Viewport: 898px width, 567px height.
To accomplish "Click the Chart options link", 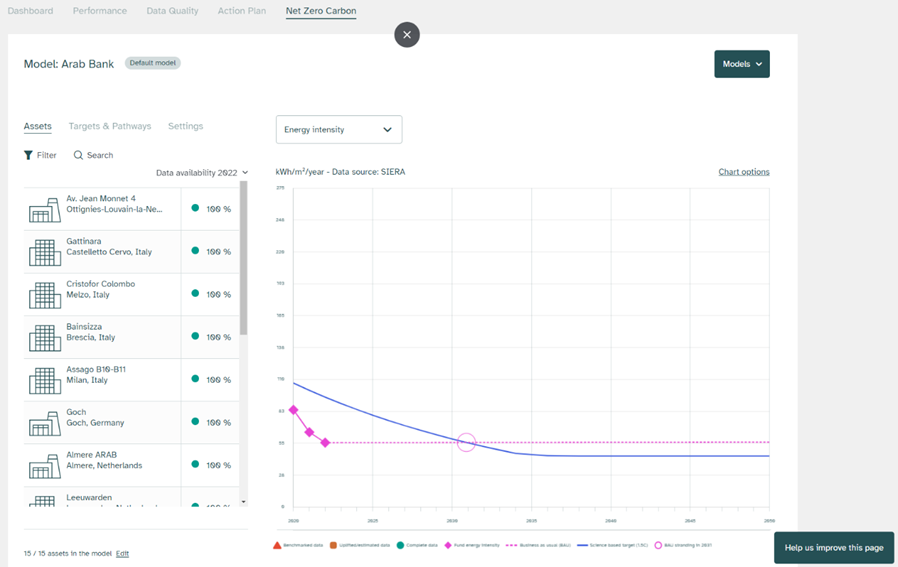I will tap(743, 172).
